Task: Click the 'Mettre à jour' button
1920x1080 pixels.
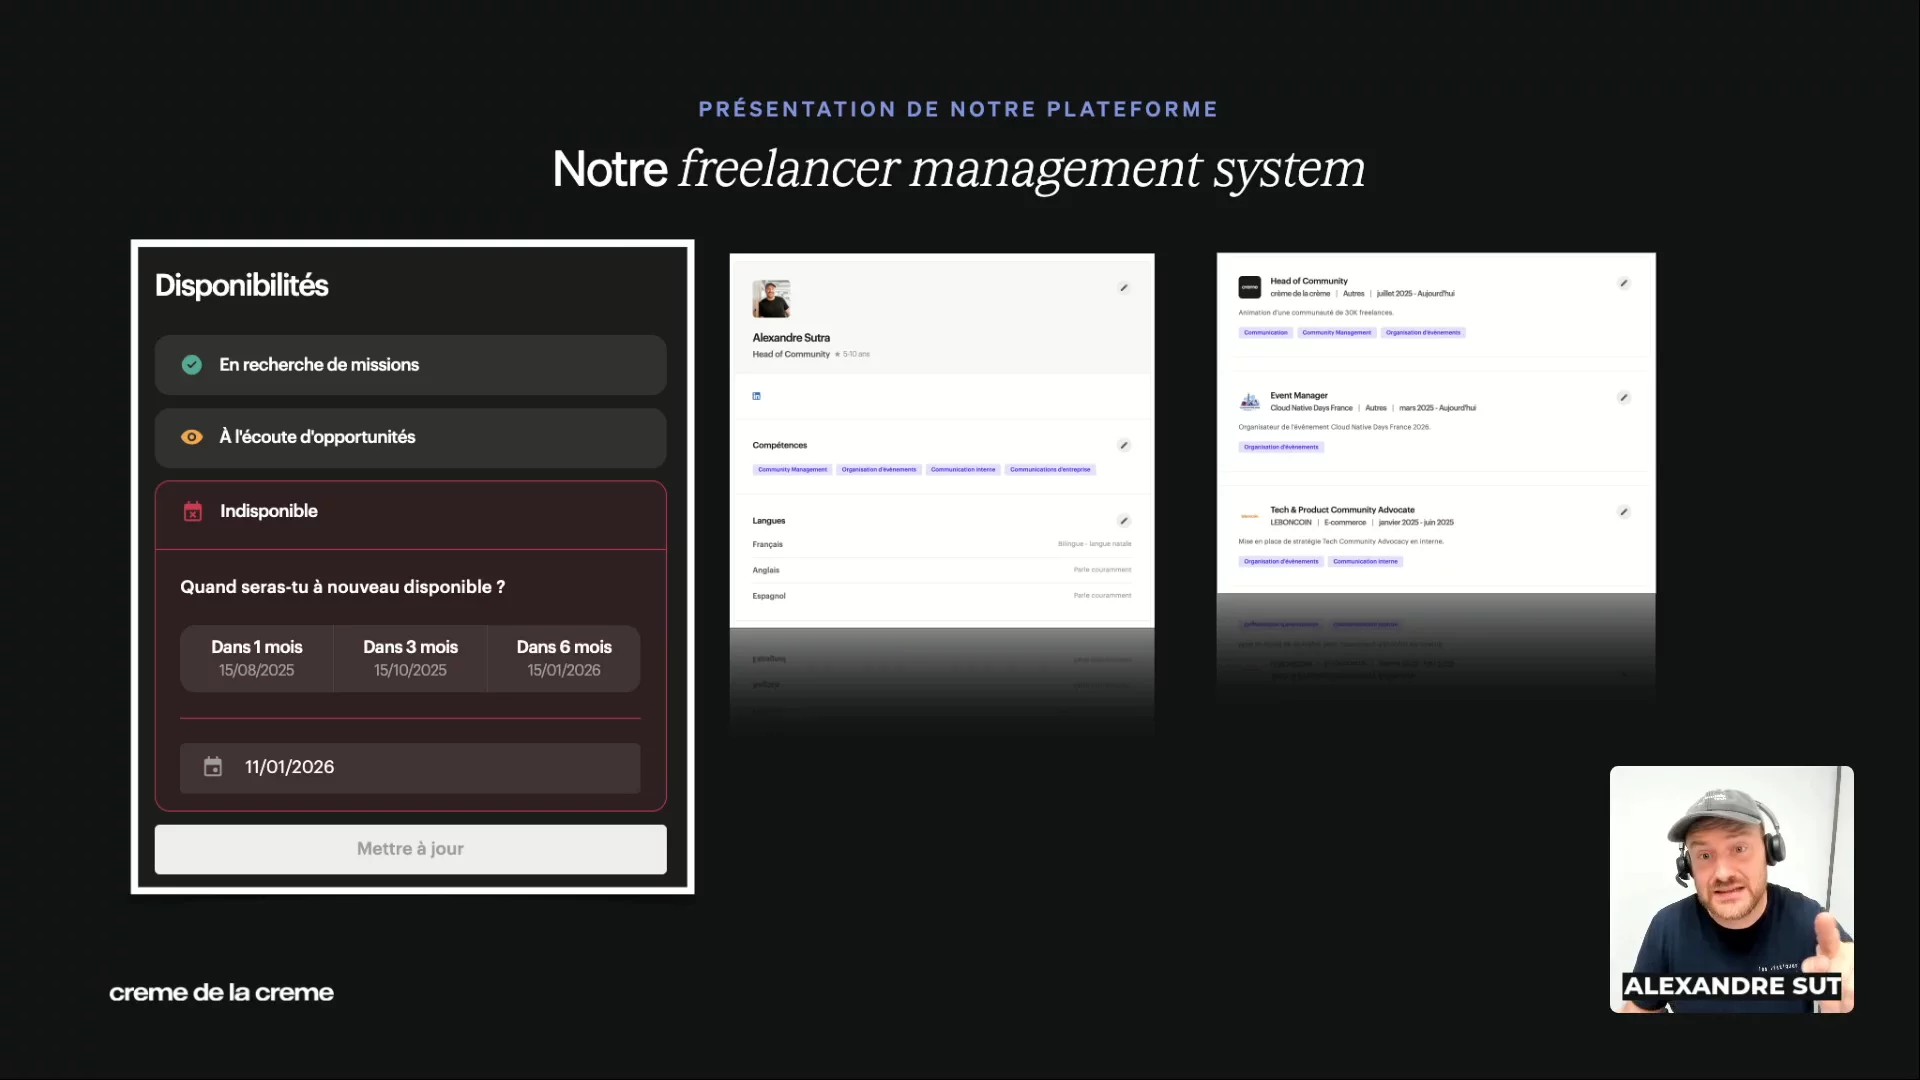Action: [410, 849]
